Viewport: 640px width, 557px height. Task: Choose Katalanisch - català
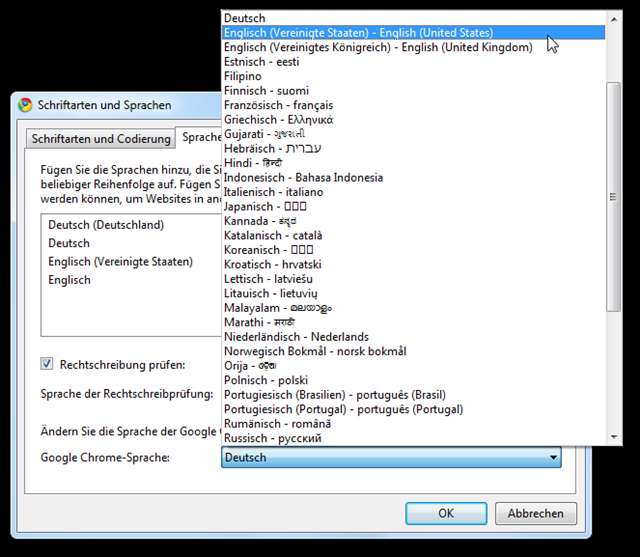point(413,235)
